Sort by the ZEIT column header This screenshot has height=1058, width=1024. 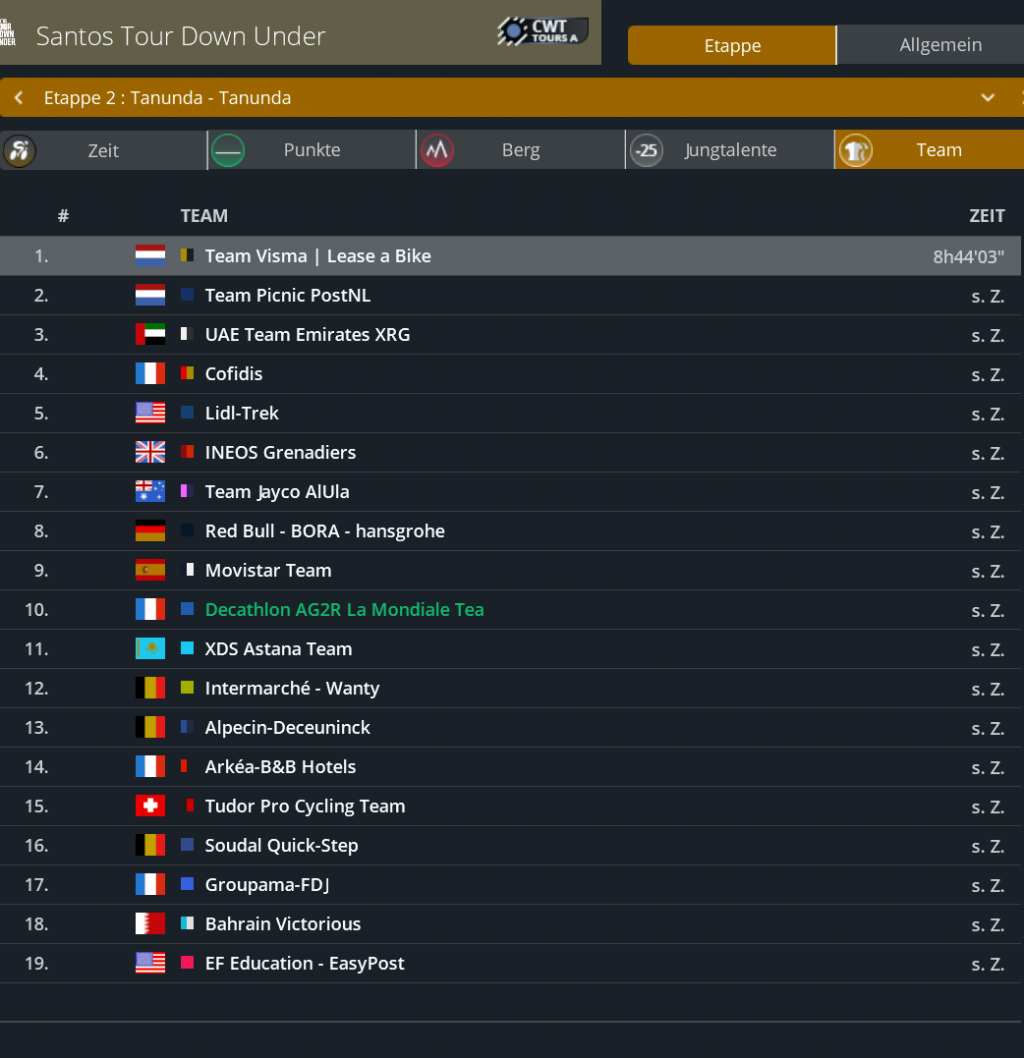click(986, 216)
